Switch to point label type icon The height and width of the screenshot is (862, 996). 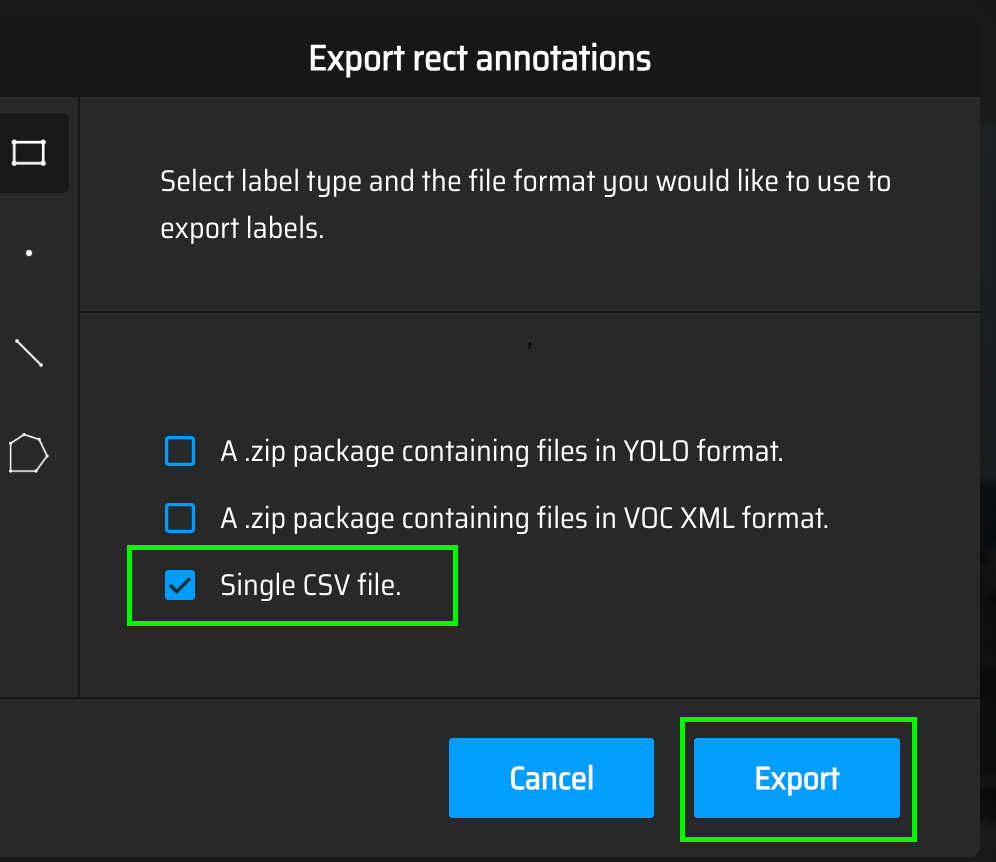coord(29,253)
